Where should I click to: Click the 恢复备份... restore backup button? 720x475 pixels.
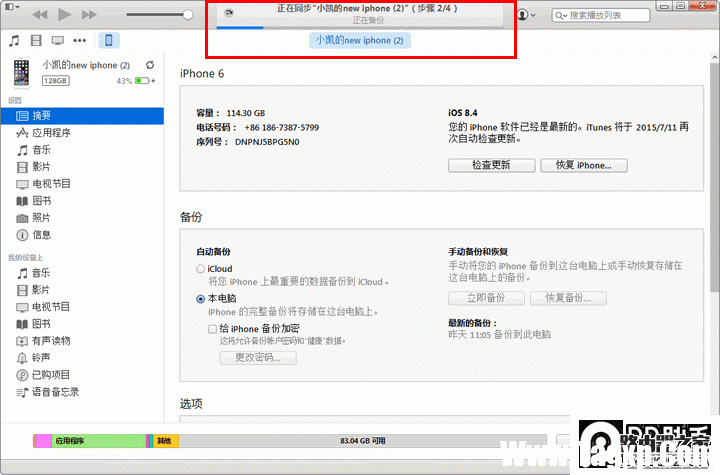(x=568, y=298)
